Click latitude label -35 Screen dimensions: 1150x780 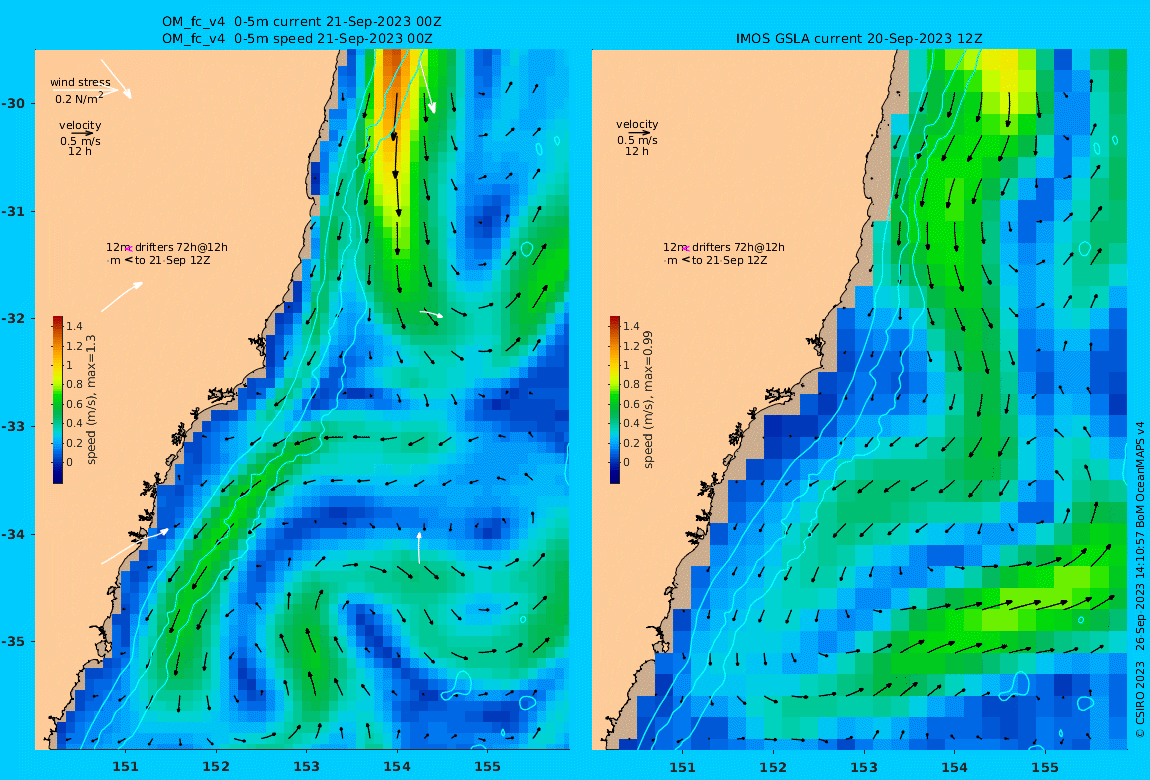click(x=13, y=642)
